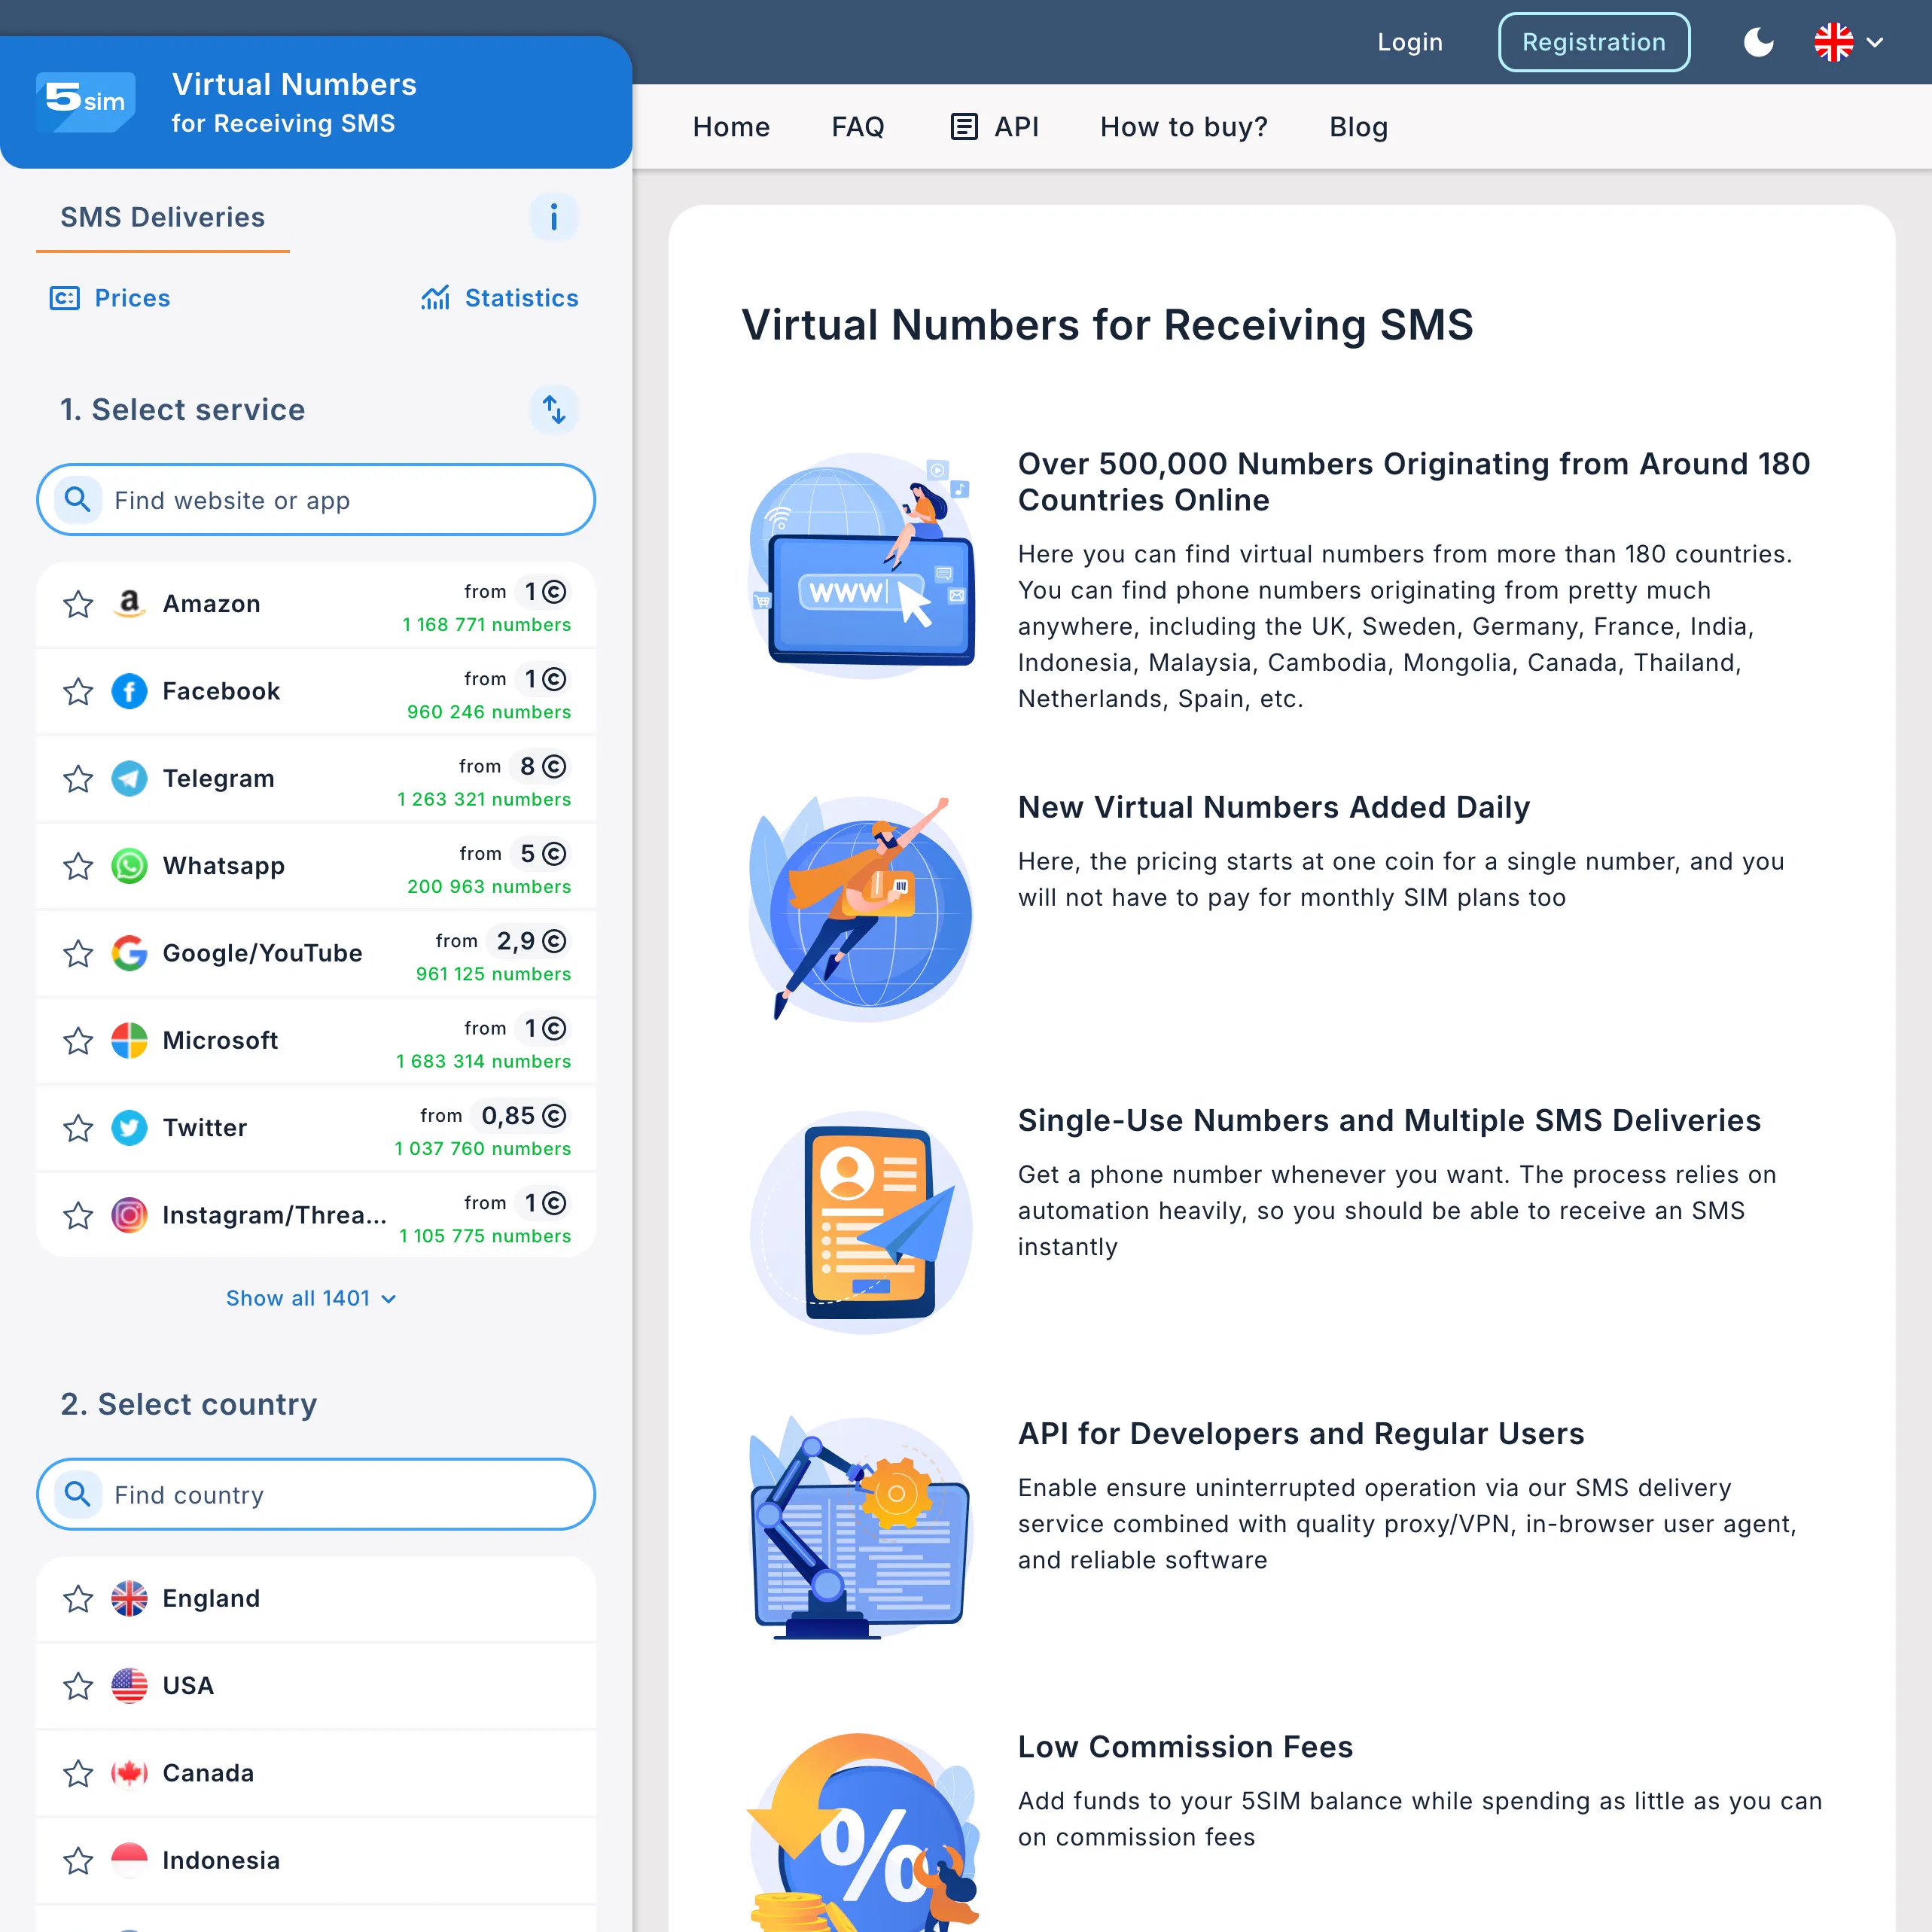Click the Login link
Image resolution: width=1932 pixels, height=1932 pixels.
tap(1409, 42)
